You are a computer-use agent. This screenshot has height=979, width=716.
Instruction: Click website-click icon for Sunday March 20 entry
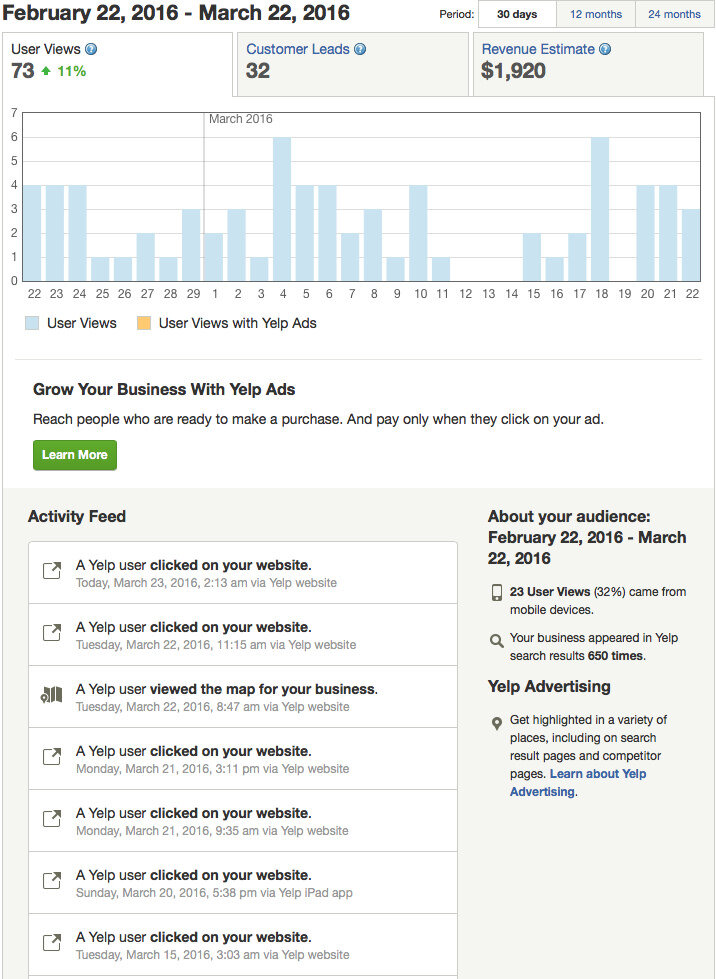pyautogui.click(x=52, y=881)
